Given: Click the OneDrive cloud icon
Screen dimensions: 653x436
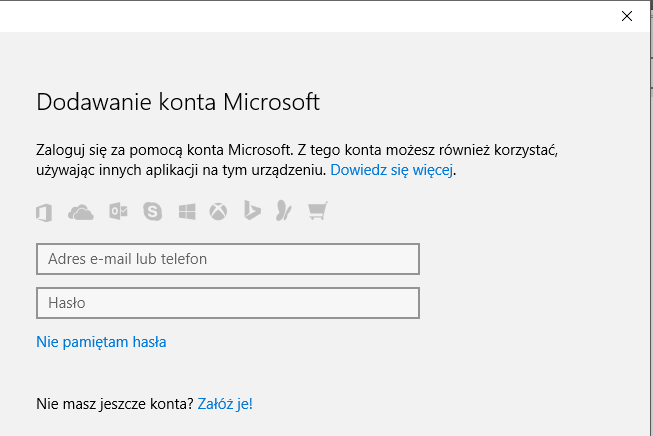Looking at the screenshot, I should point(80,211).
